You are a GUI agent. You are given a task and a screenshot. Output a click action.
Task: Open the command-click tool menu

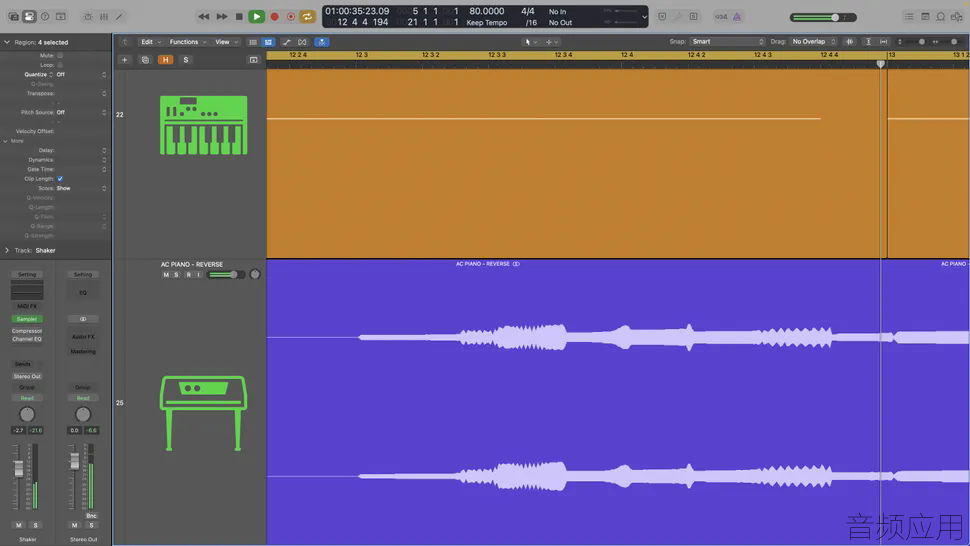(x=552, y=42)
